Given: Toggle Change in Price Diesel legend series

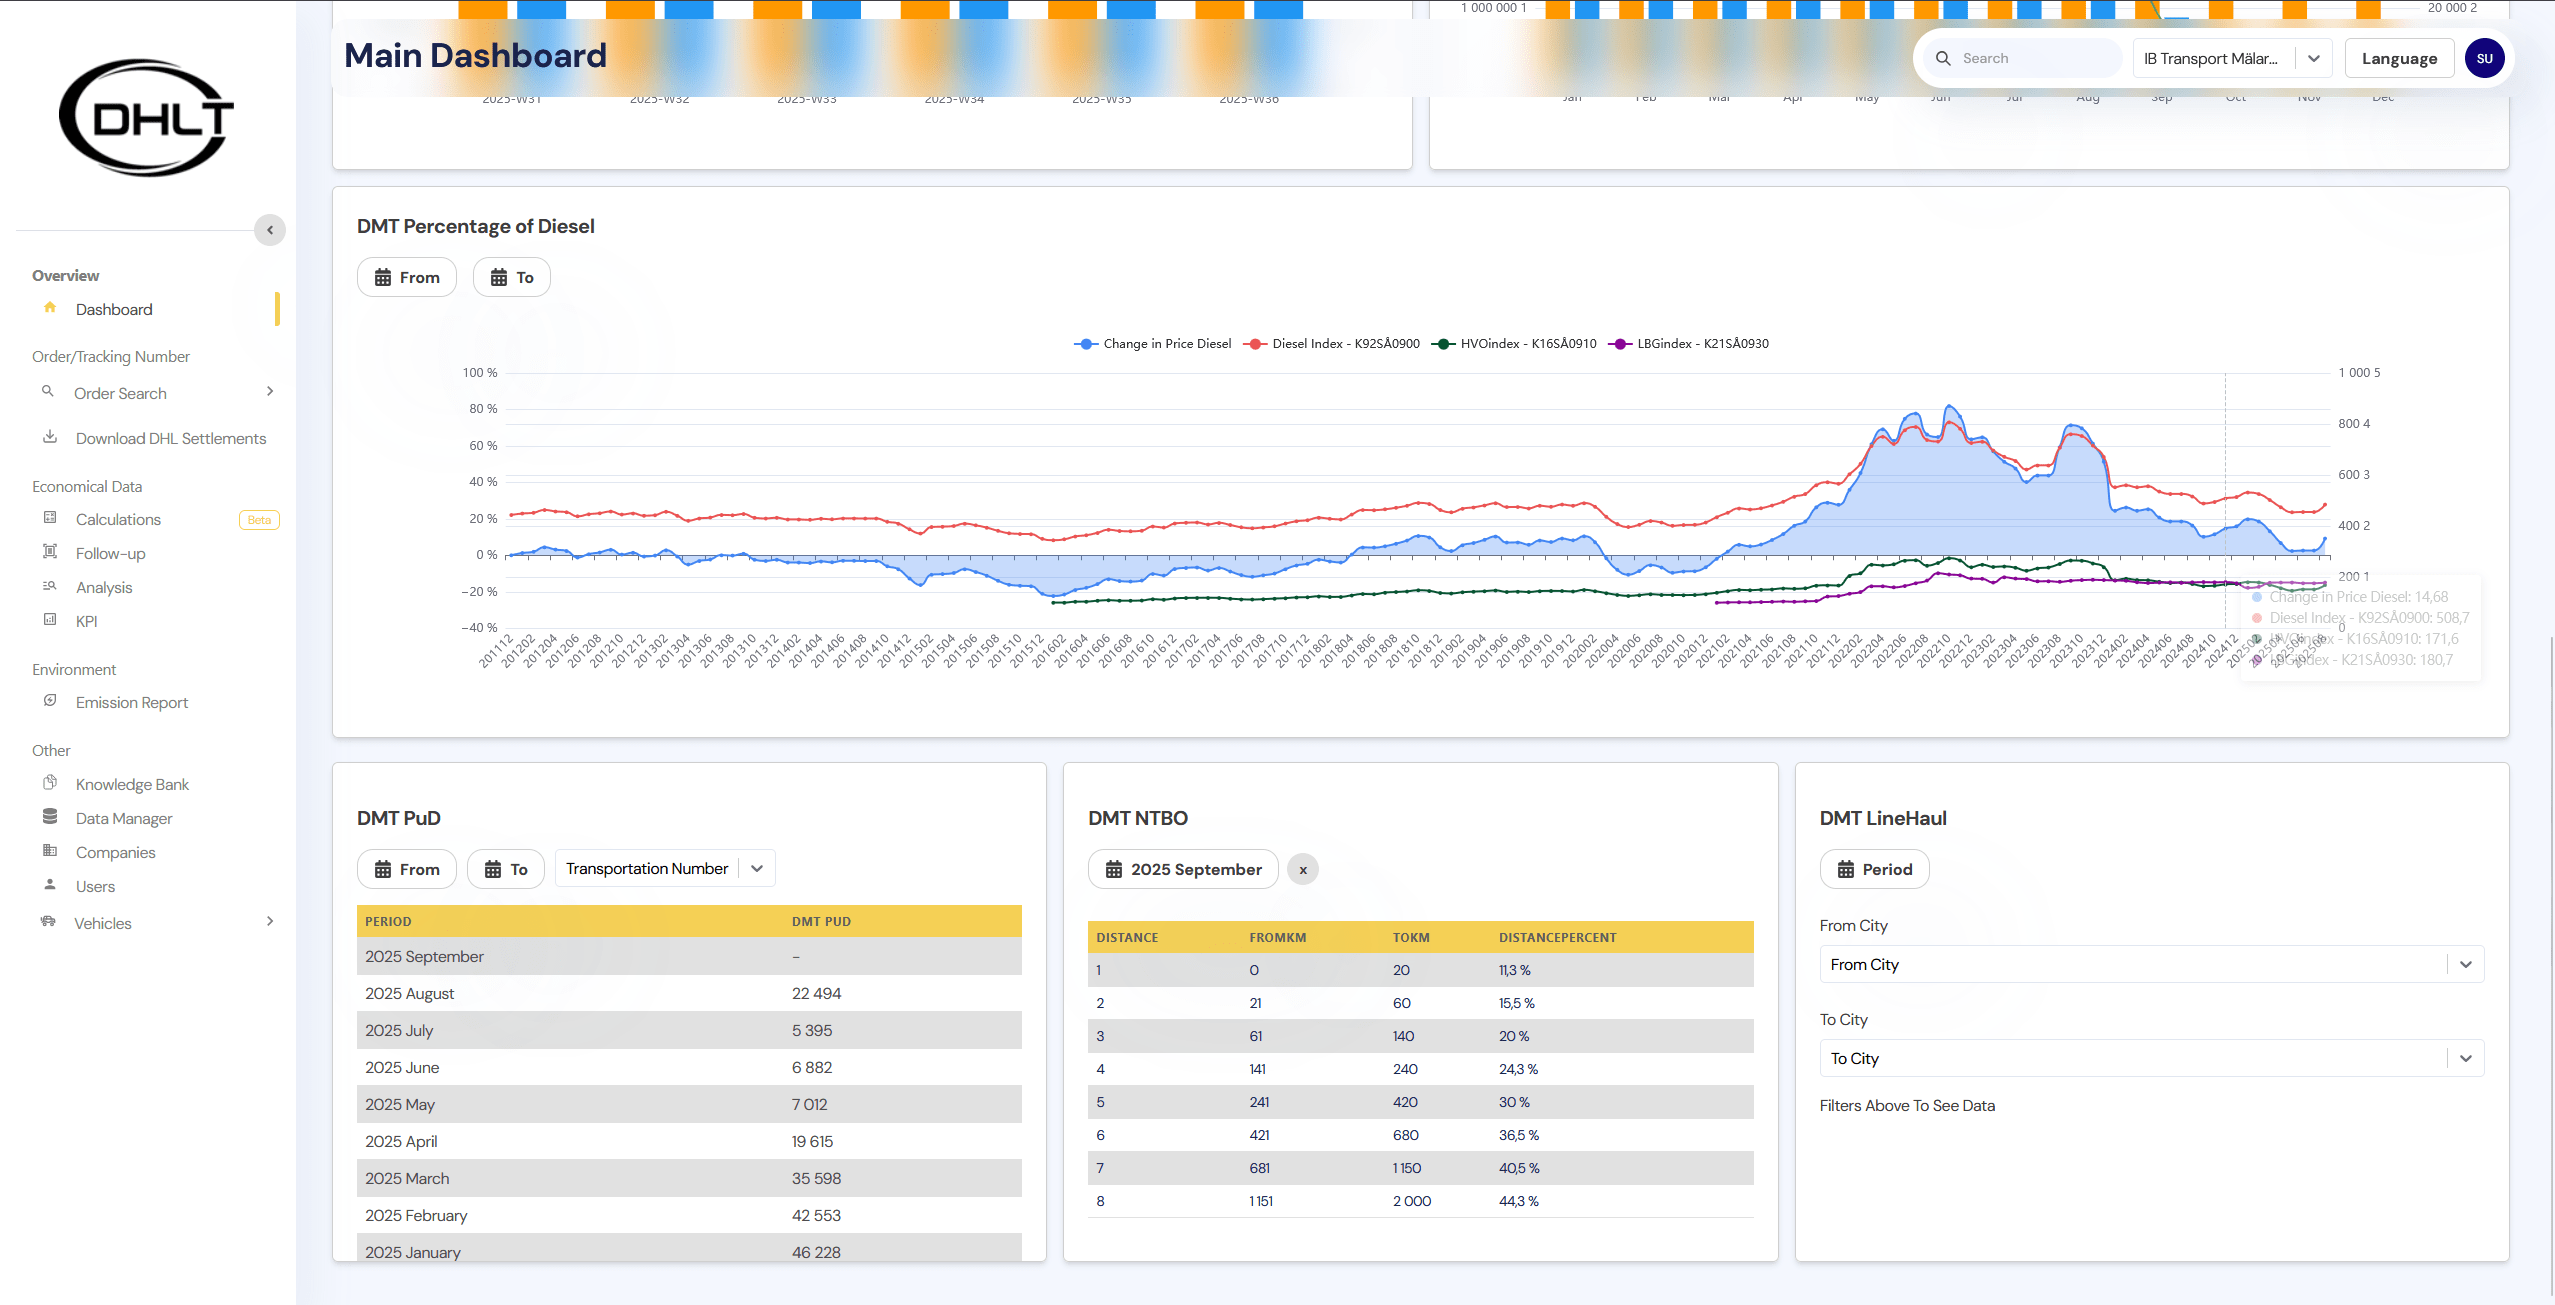Looking at the screenshot, I should 1153,343.
